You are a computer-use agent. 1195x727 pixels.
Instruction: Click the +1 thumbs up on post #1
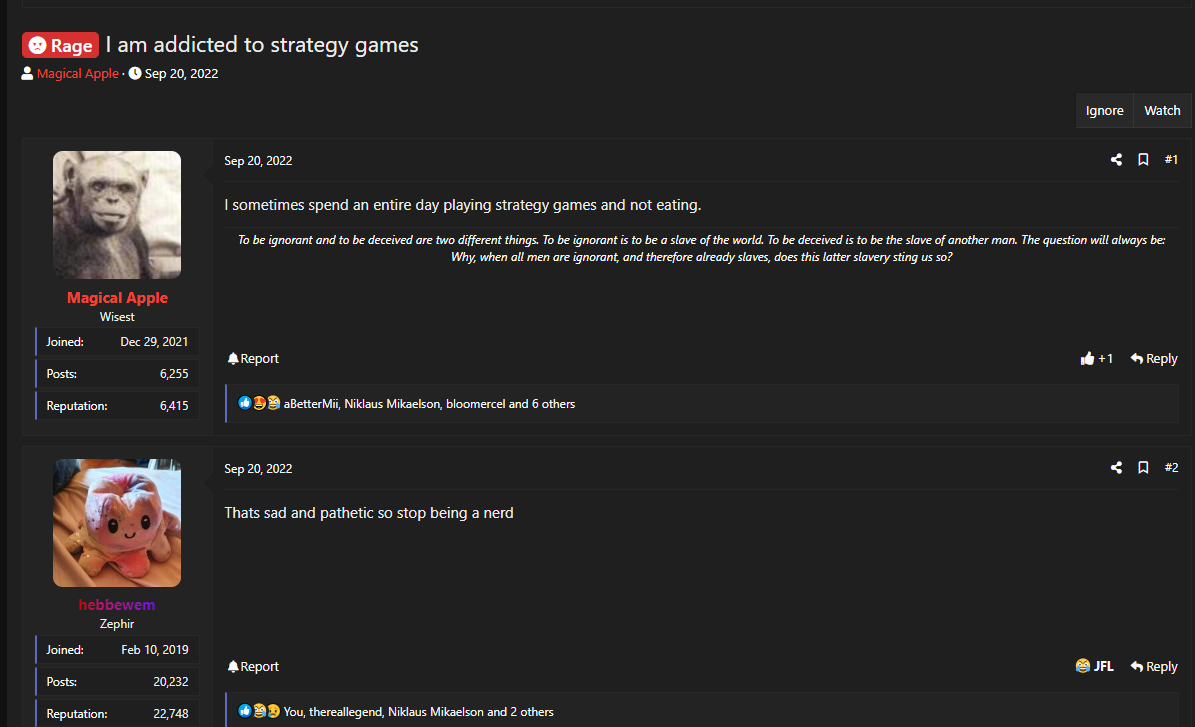[x=1097, y=358]
